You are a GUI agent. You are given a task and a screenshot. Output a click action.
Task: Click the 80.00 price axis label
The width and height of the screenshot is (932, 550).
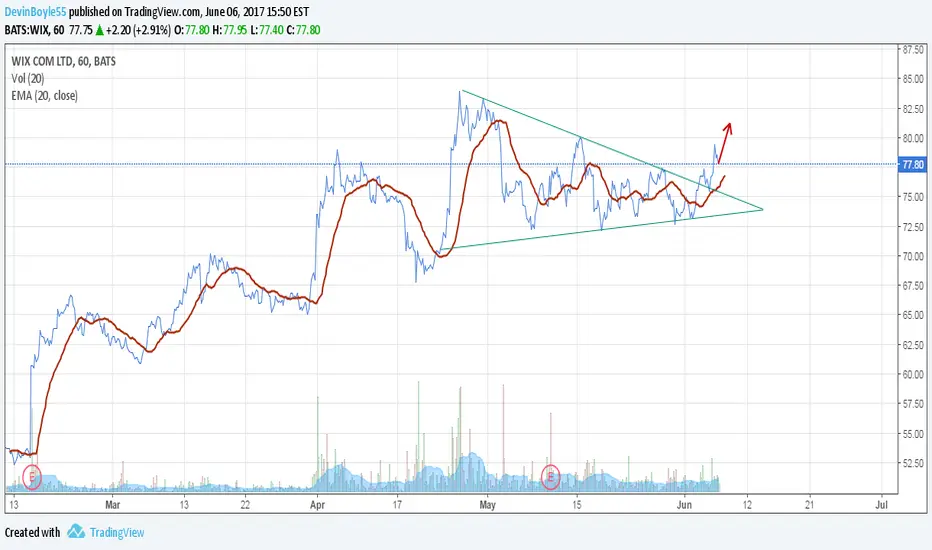coord(913,138)
